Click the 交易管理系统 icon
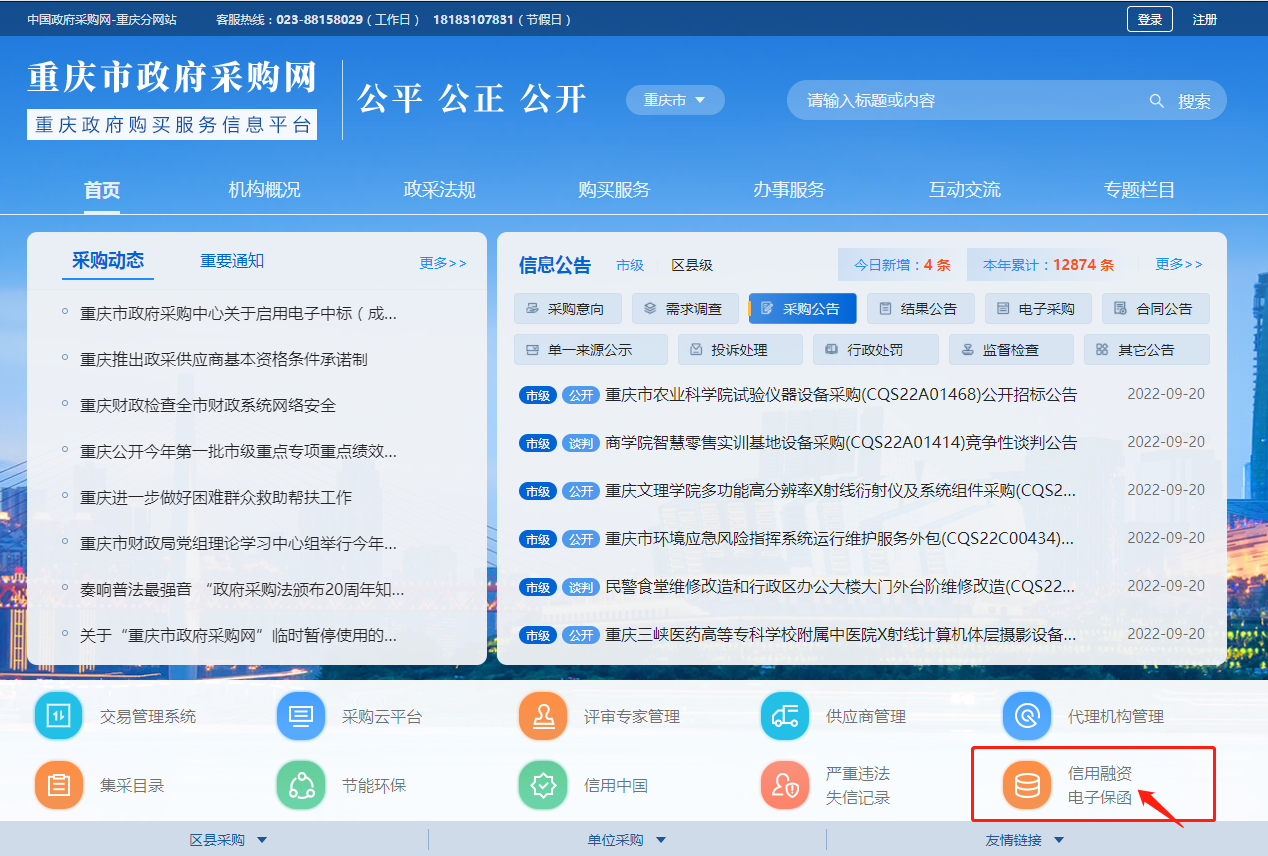 [58, 716]
